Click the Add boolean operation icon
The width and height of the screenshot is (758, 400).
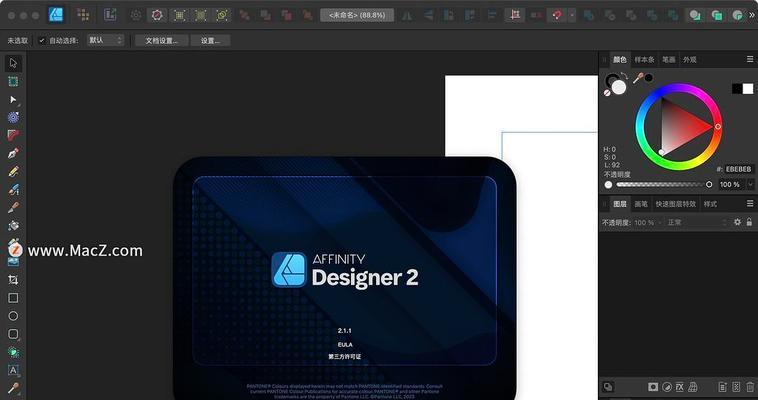click(588, 15)
